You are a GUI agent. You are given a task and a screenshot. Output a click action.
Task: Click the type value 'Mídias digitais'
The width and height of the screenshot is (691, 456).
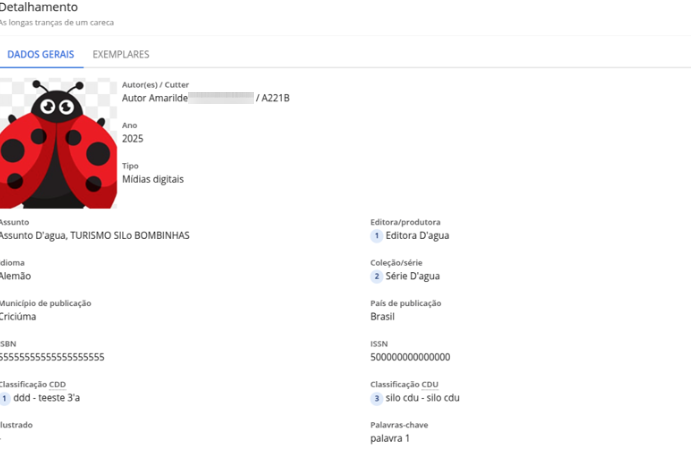coord(153,179)
